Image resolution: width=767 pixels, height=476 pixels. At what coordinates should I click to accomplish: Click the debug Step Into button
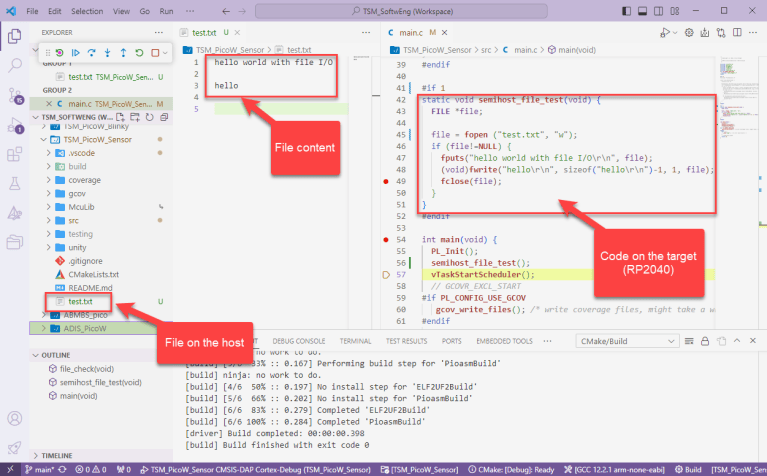[107, 53]
